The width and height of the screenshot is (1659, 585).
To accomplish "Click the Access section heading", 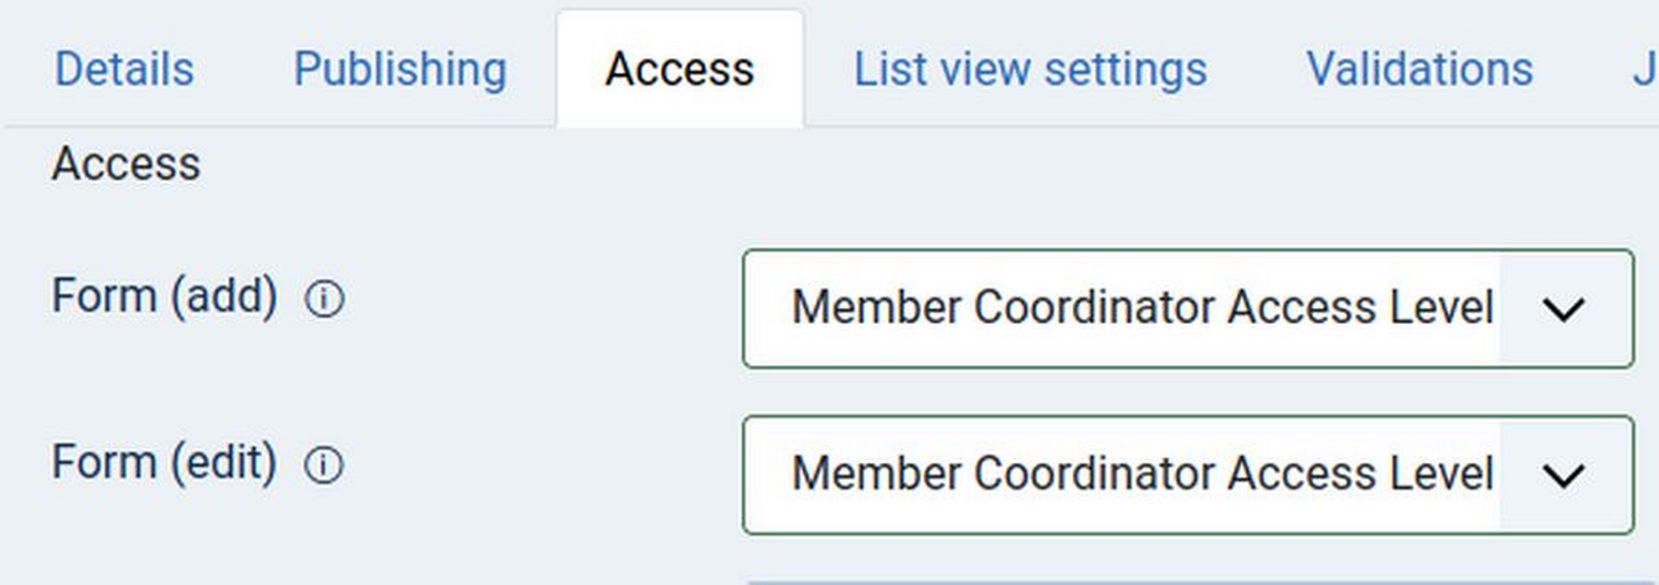I will 126,163.
